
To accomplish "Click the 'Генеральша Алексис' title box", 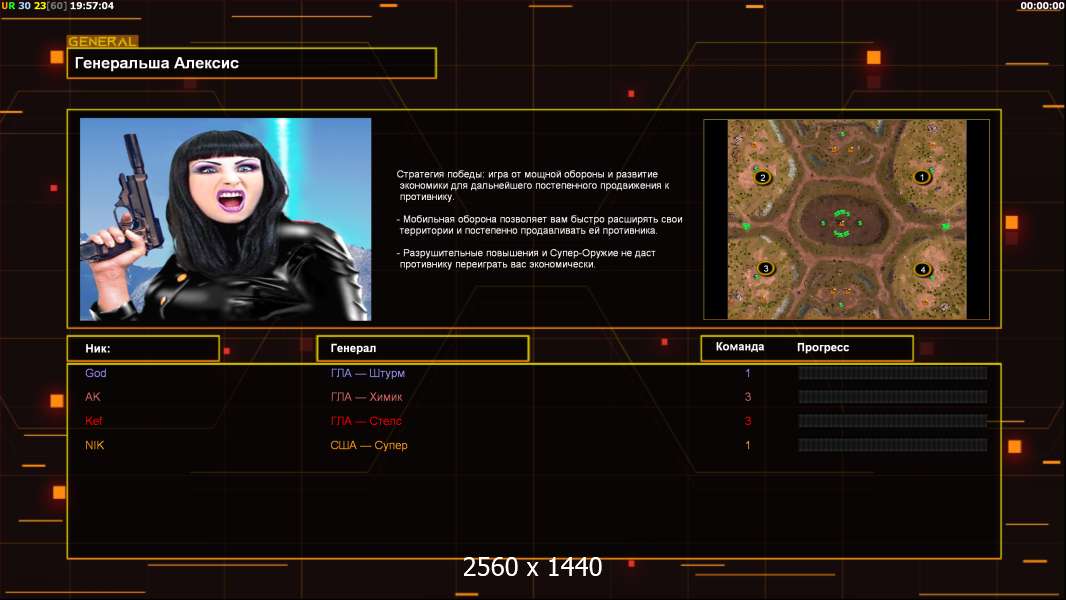I will [251, 63].
